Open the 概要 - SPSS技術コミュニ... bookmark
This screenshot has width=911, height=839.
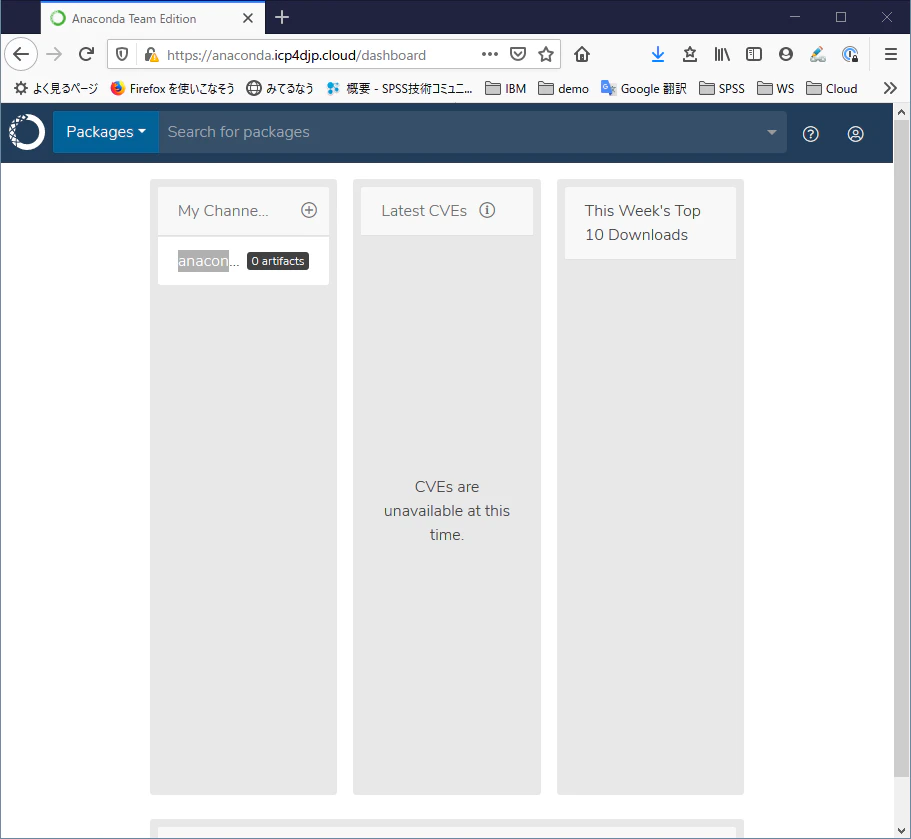point(399,88)
